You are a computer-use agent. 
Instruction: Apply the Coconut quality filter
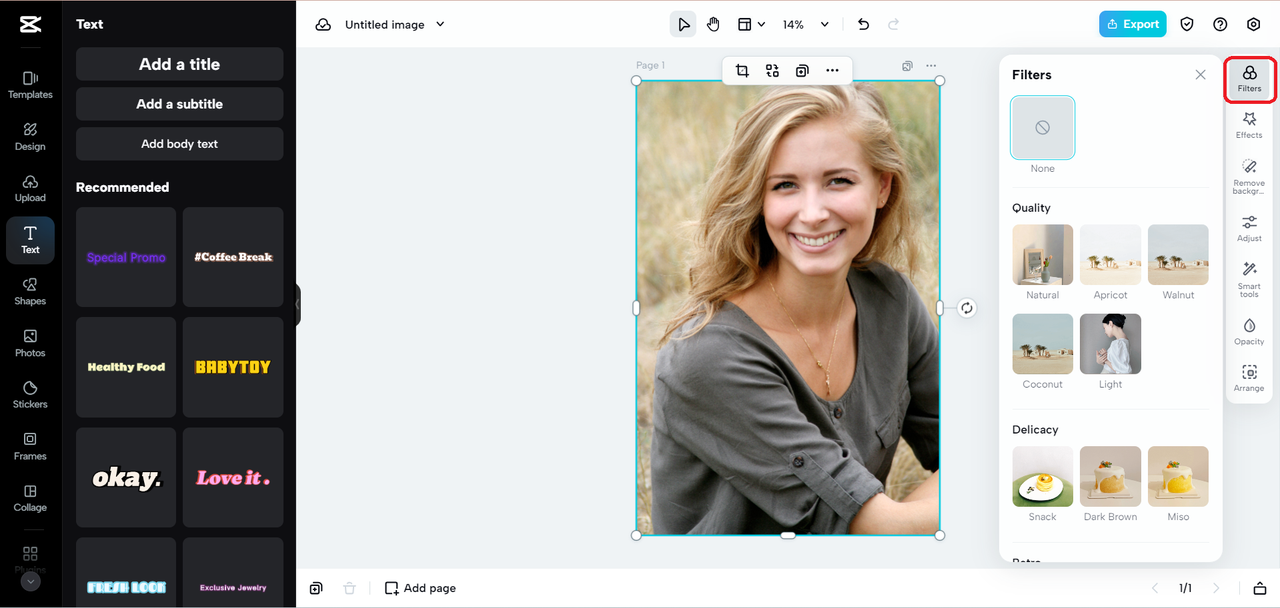[x=1042, y=344]
